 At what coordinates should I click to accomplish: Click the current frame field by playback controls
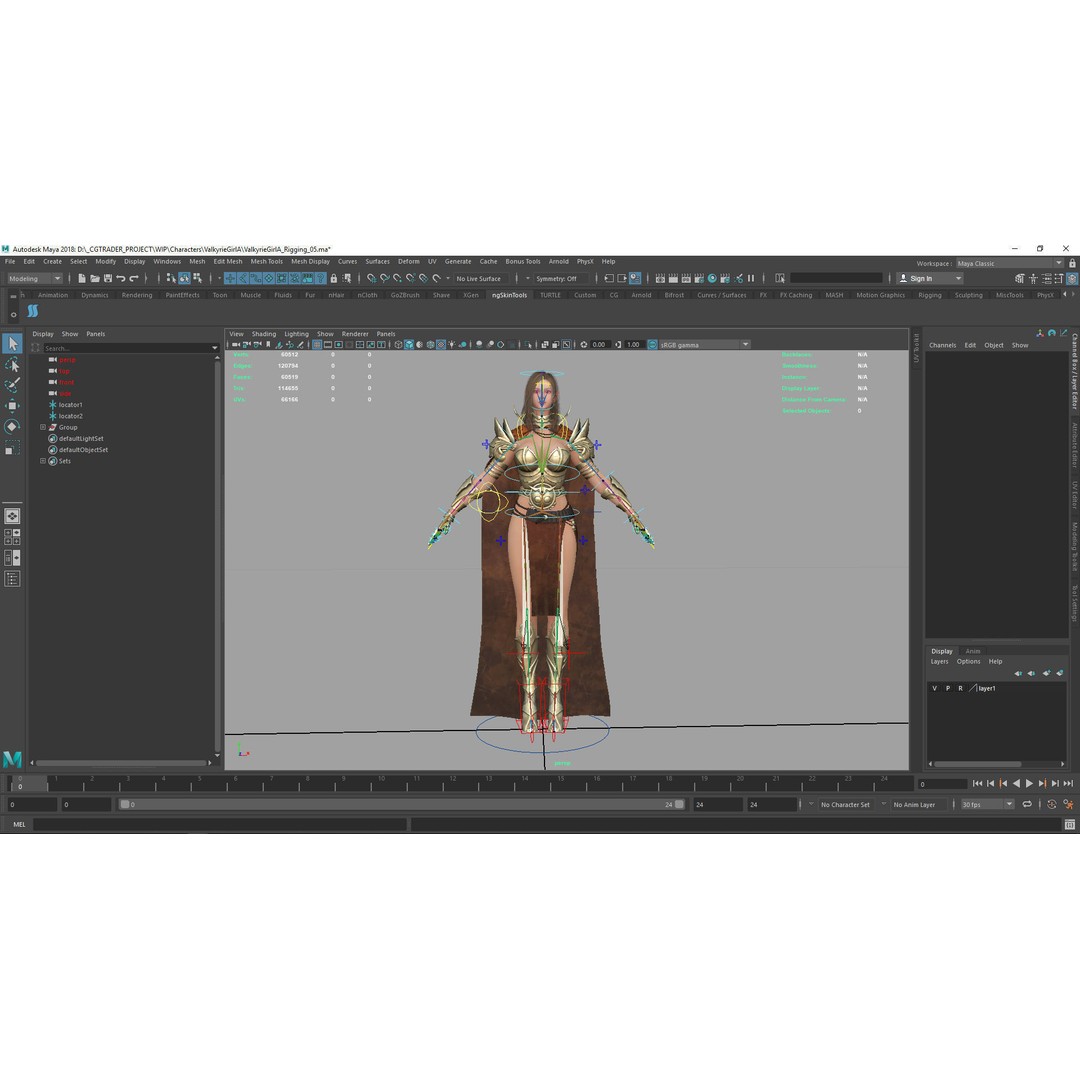pos(942,784)
